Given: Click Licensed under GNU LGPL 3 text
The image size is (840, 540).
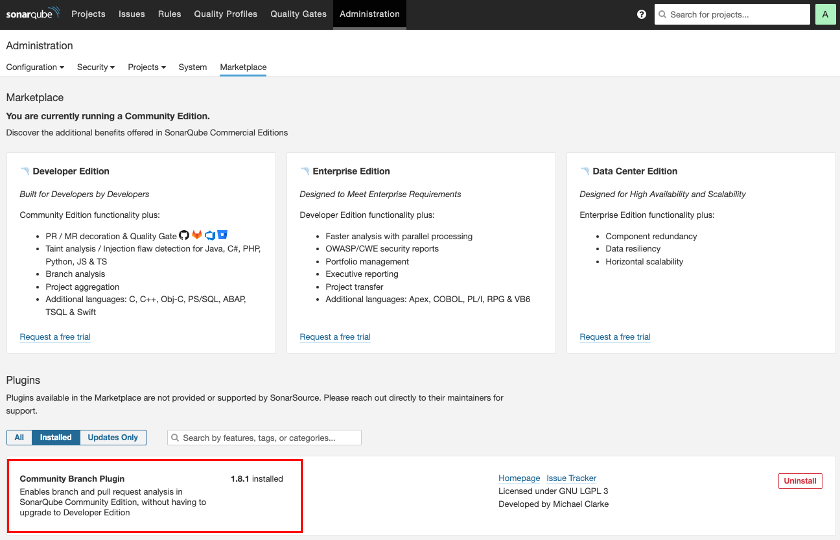Looking at the screenshot, I should (x=553, y=491).
